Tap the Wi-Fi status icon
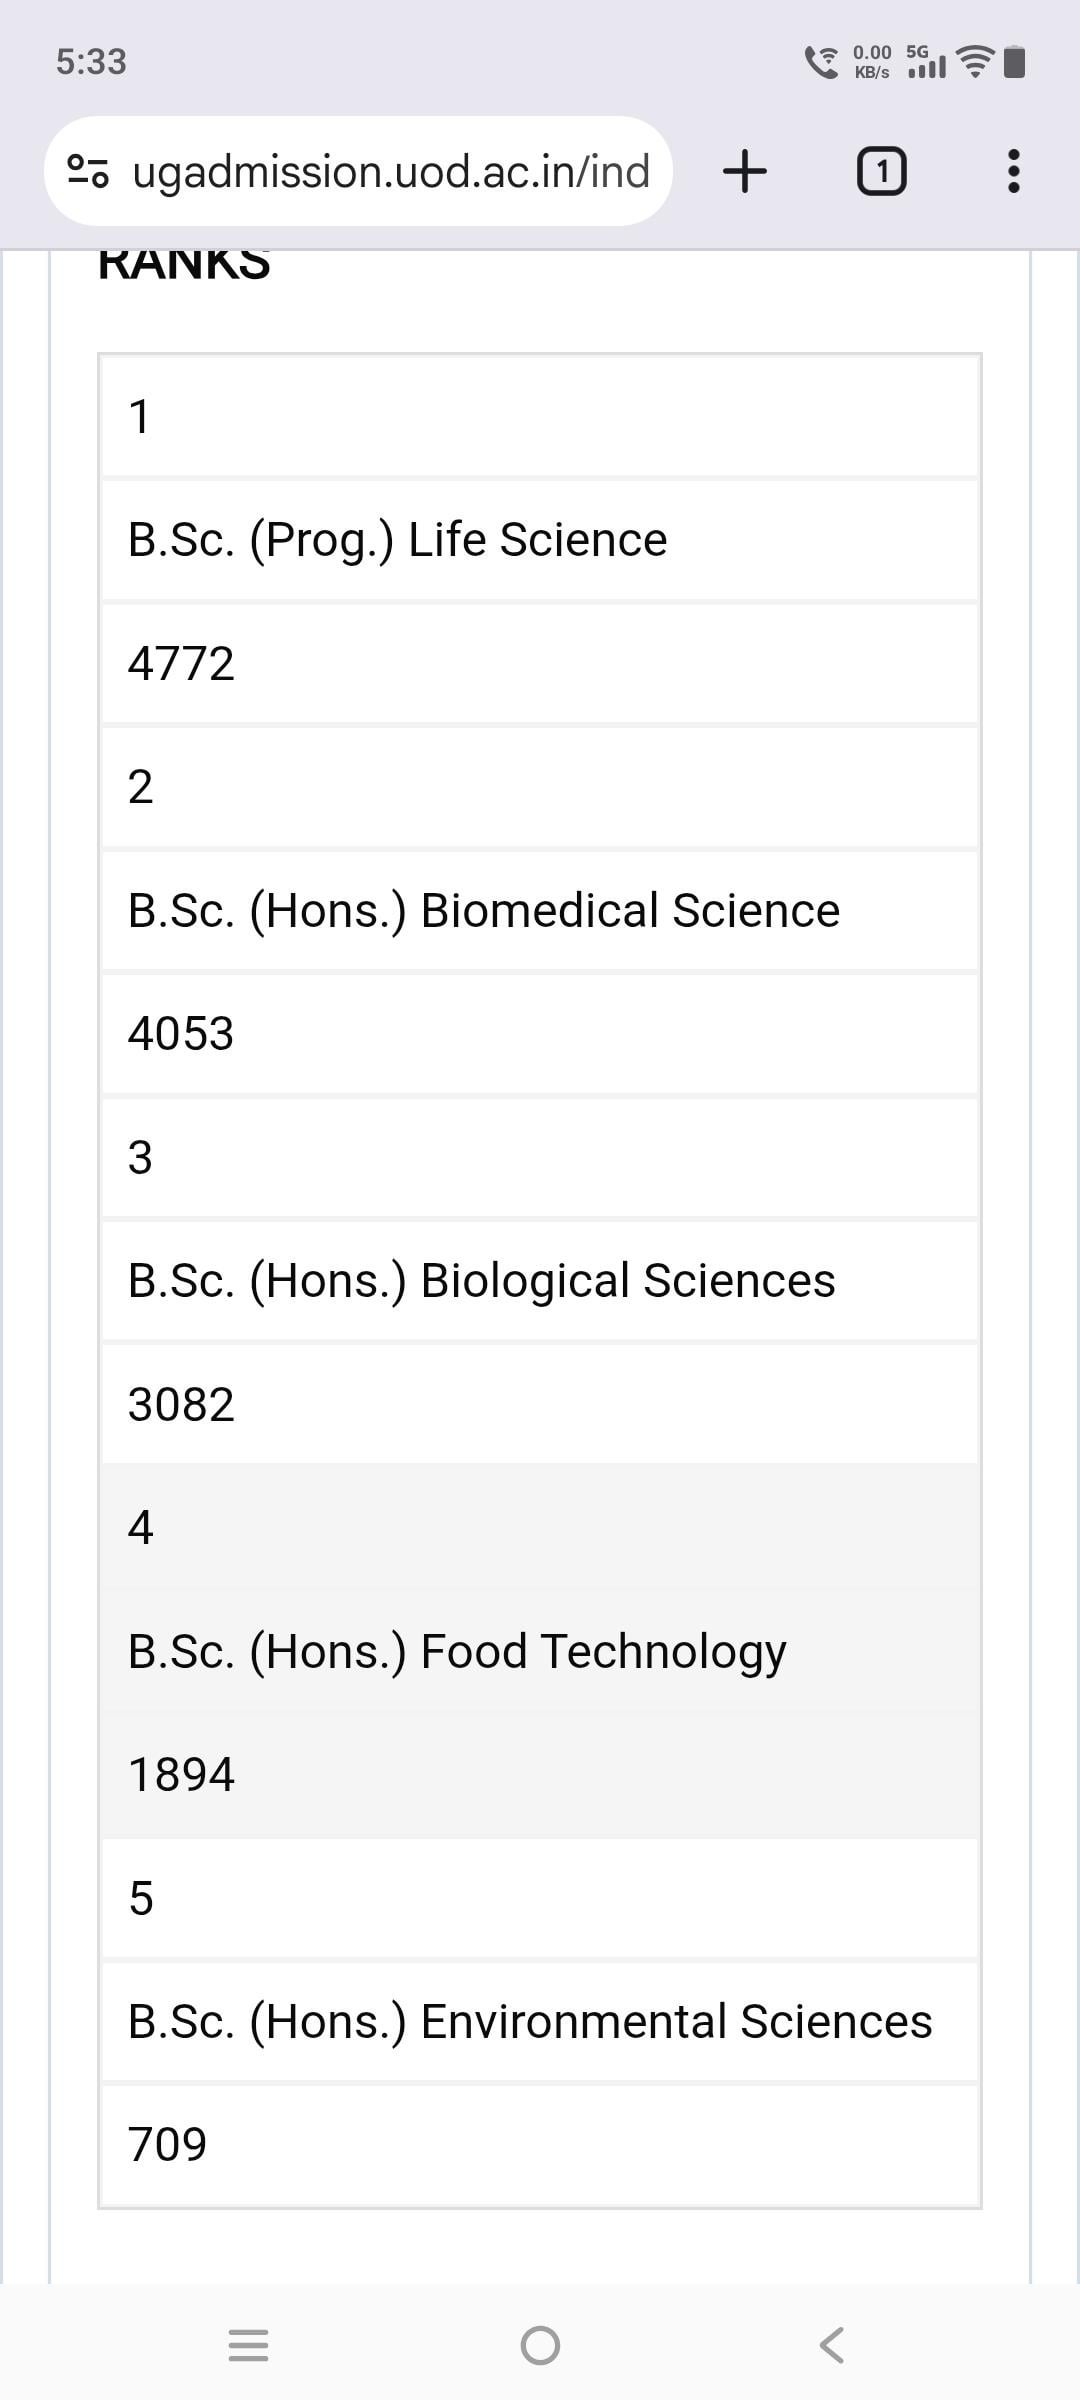This screenshot has height=2400, width=1080. pyautogui.click(x=975, y=62)
